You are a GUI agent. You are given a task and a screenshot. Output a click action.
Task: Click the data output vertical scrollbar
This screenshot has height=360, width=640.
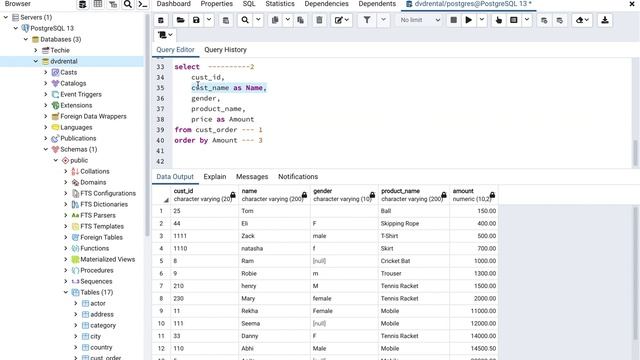[x=635, y=273]
